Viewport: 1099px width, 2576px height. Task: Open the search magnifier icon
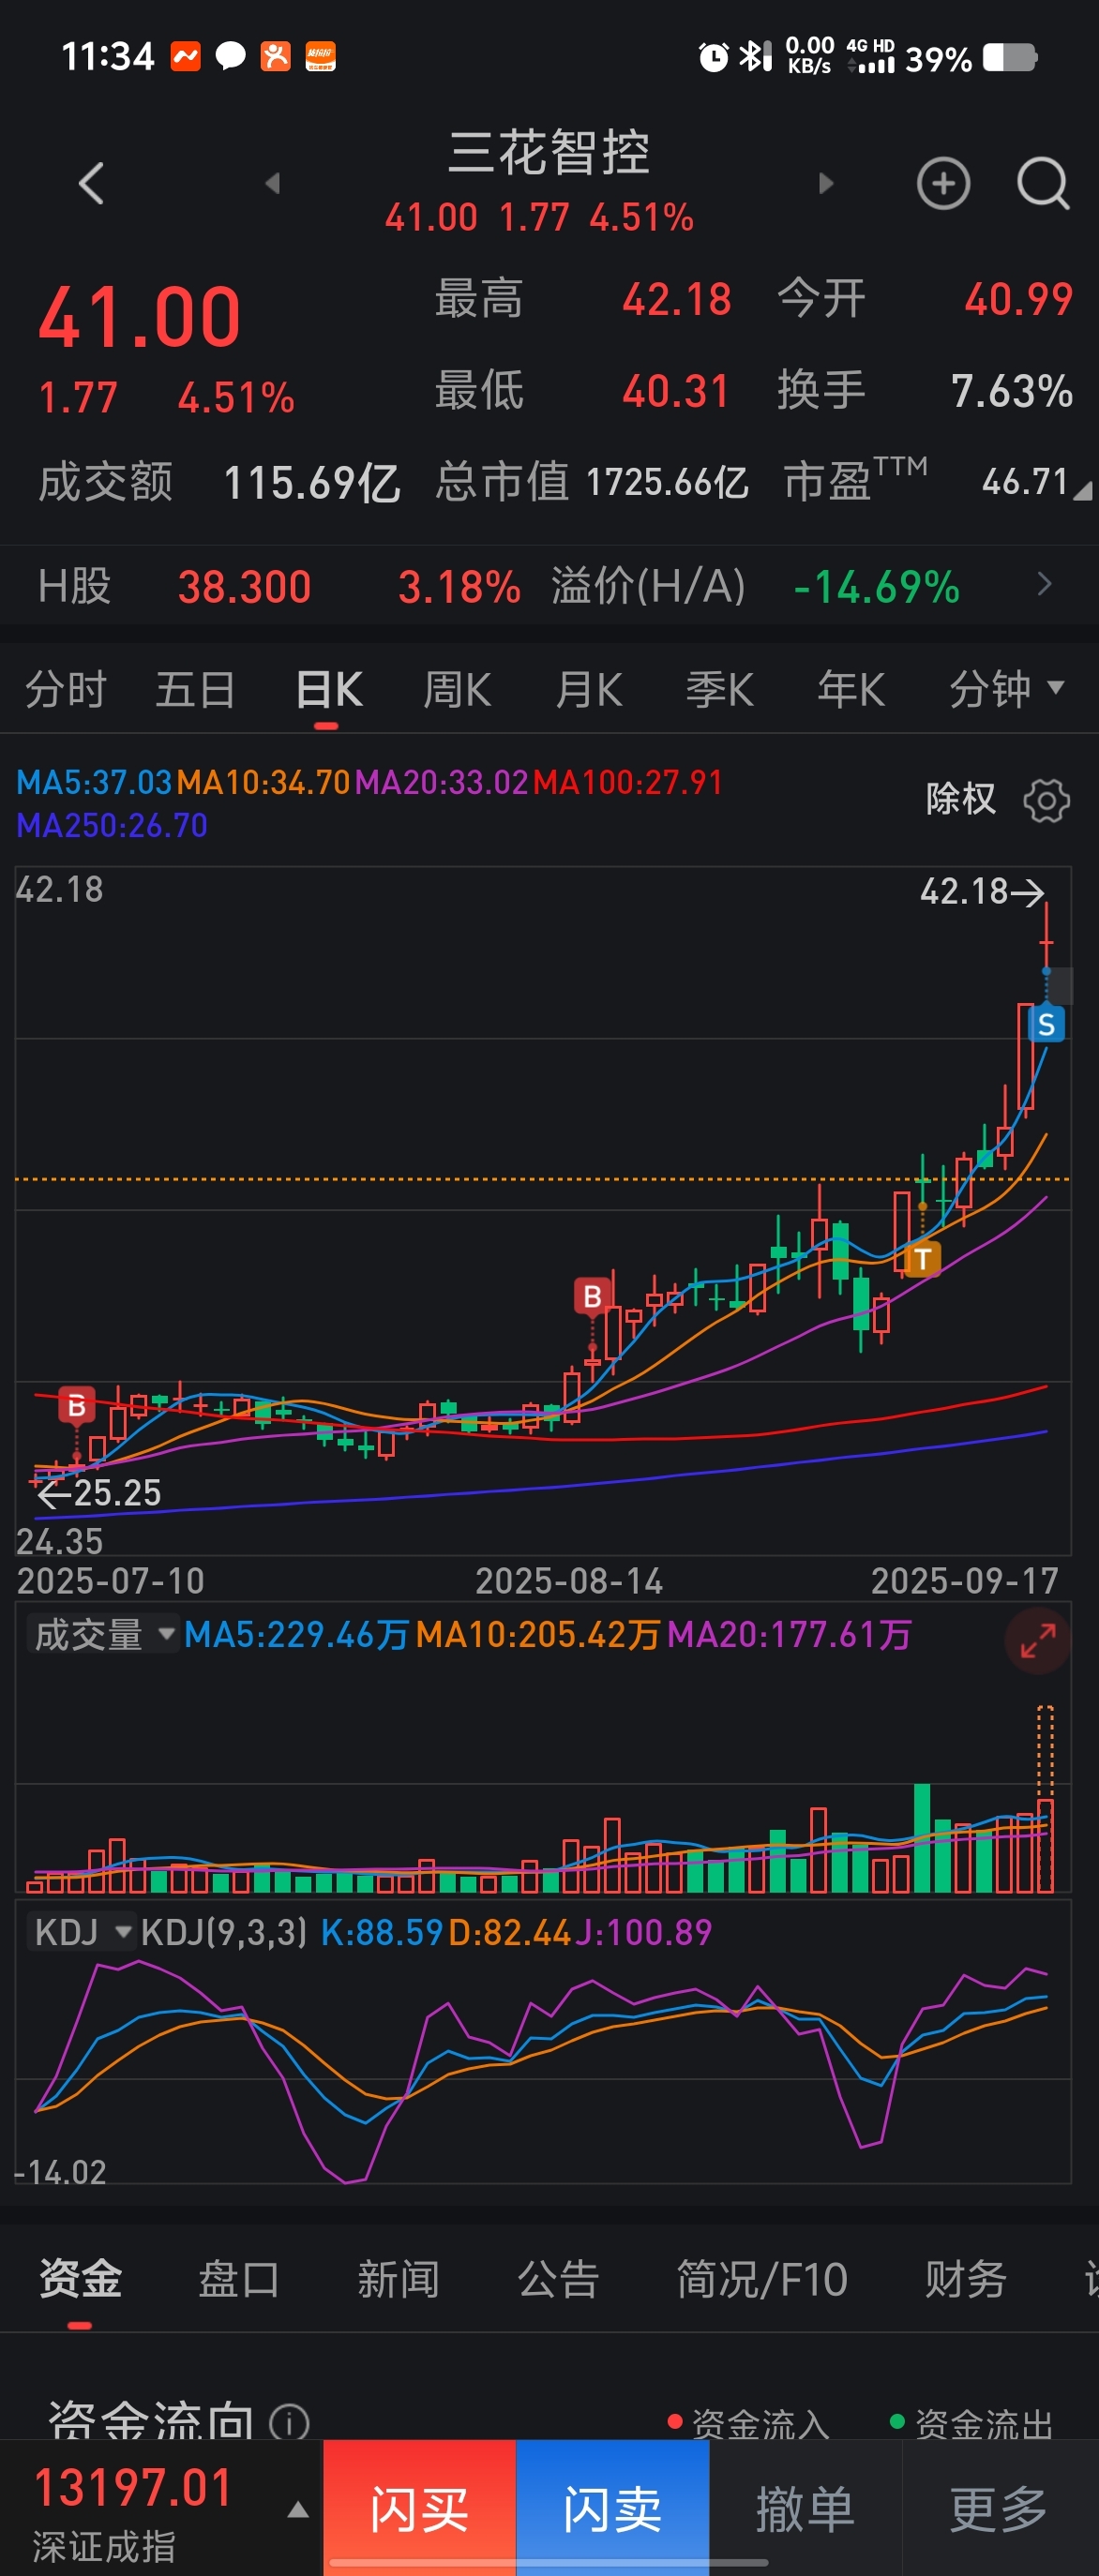pyautogui.click(x=1043, y=183)
